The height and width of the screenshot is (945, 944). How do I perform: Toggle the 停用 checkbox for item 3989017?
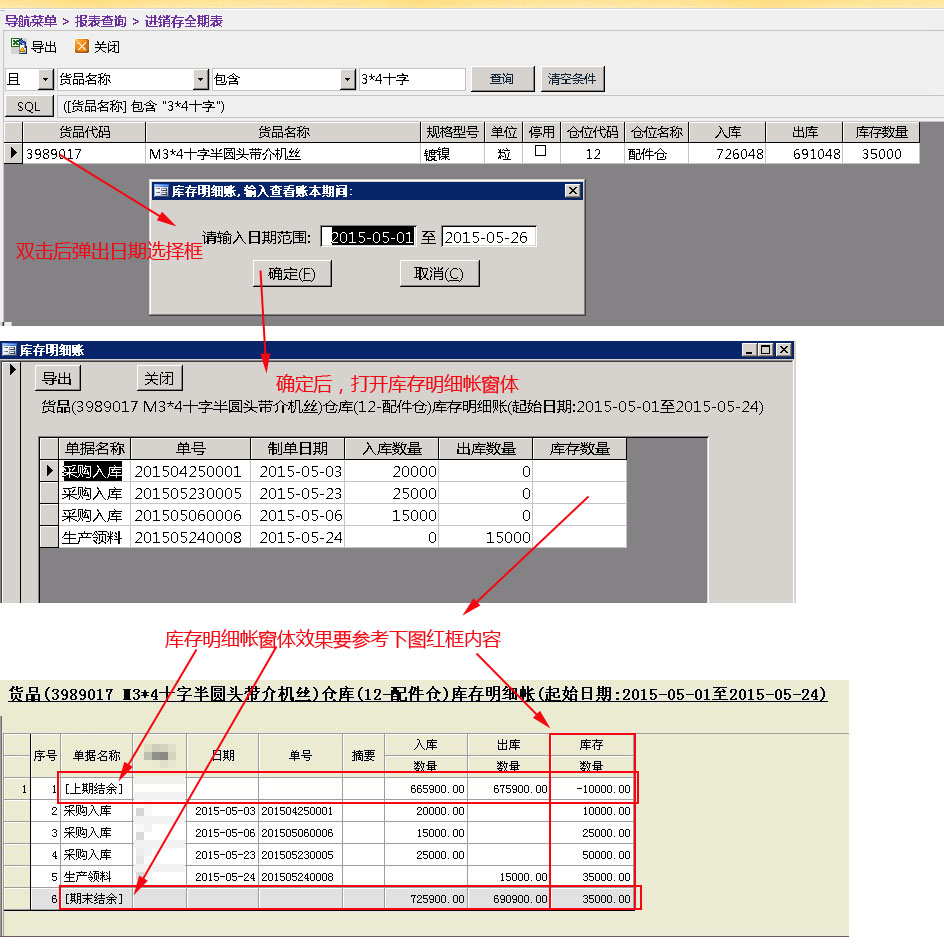point(541,152)
